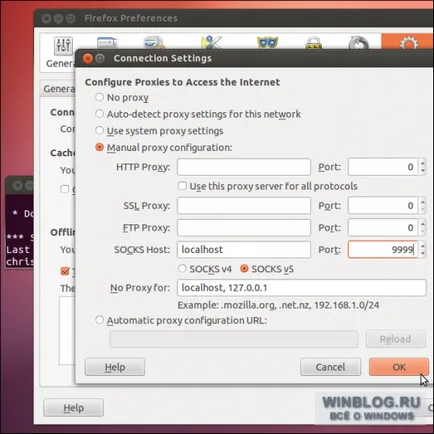Enable Use this proxy server for all protocols

182,186
